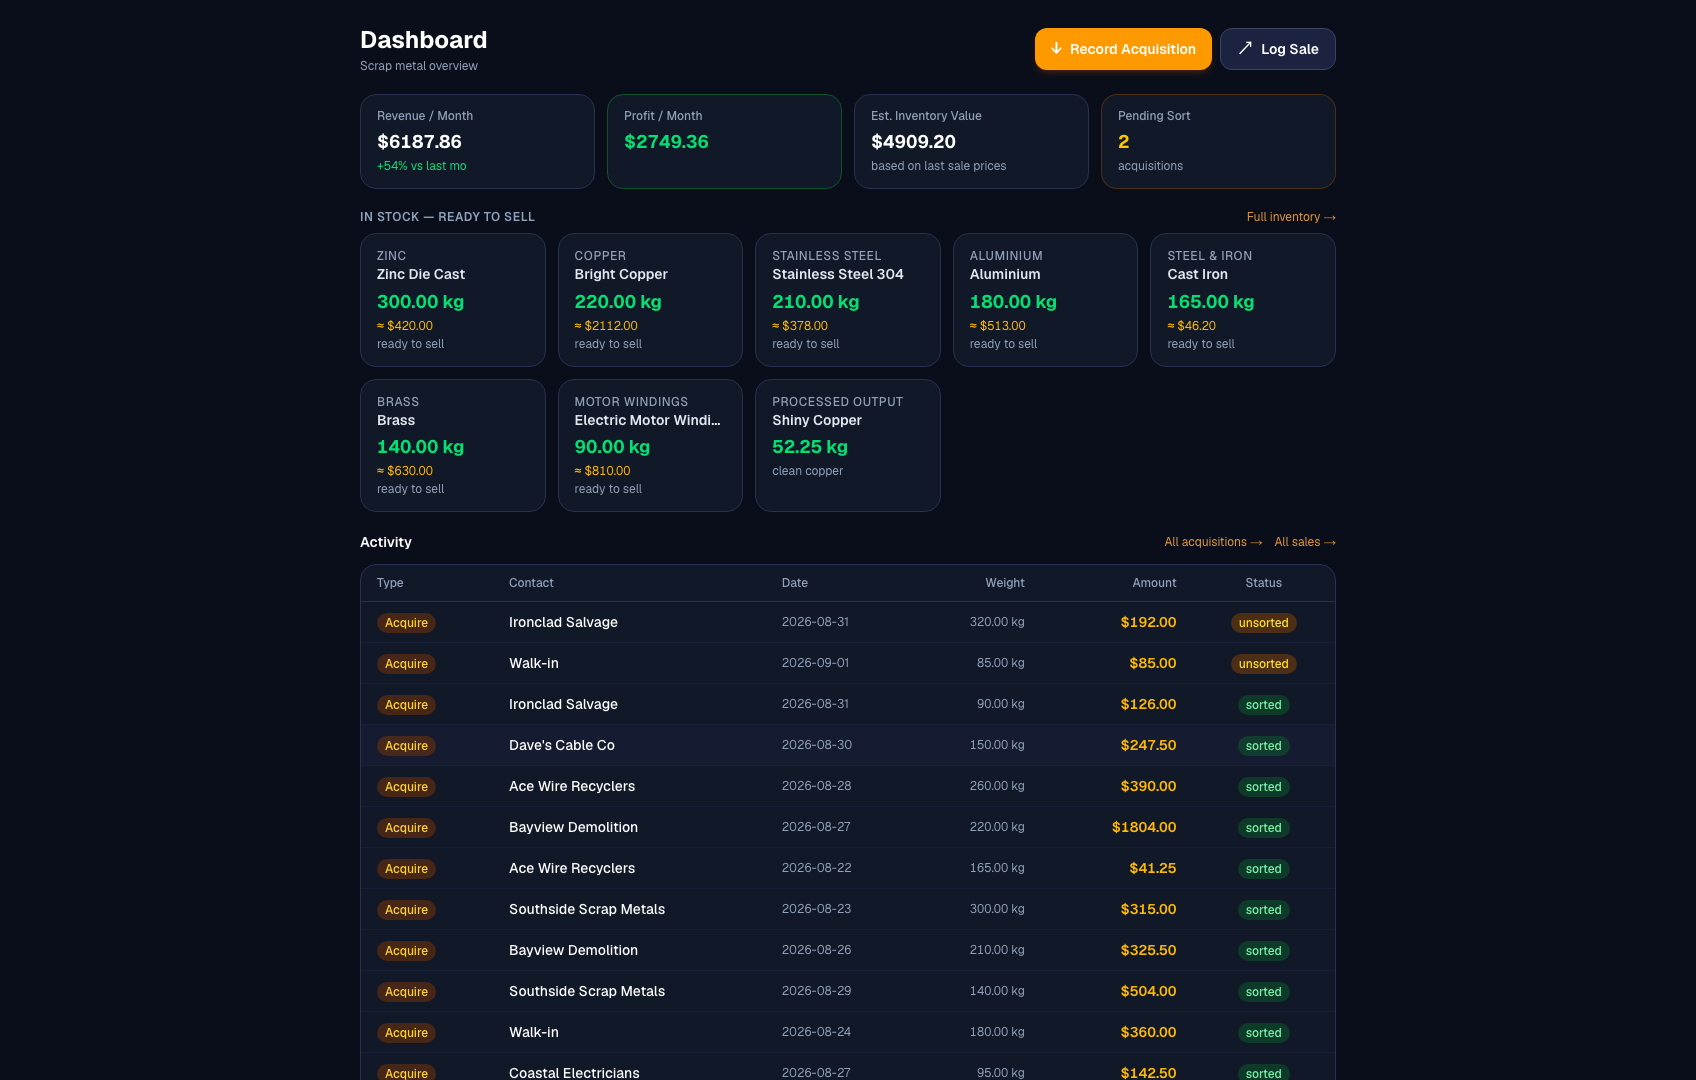
Task: Open the Dave's Cable Co activity row
Action: tap(847, 745)
